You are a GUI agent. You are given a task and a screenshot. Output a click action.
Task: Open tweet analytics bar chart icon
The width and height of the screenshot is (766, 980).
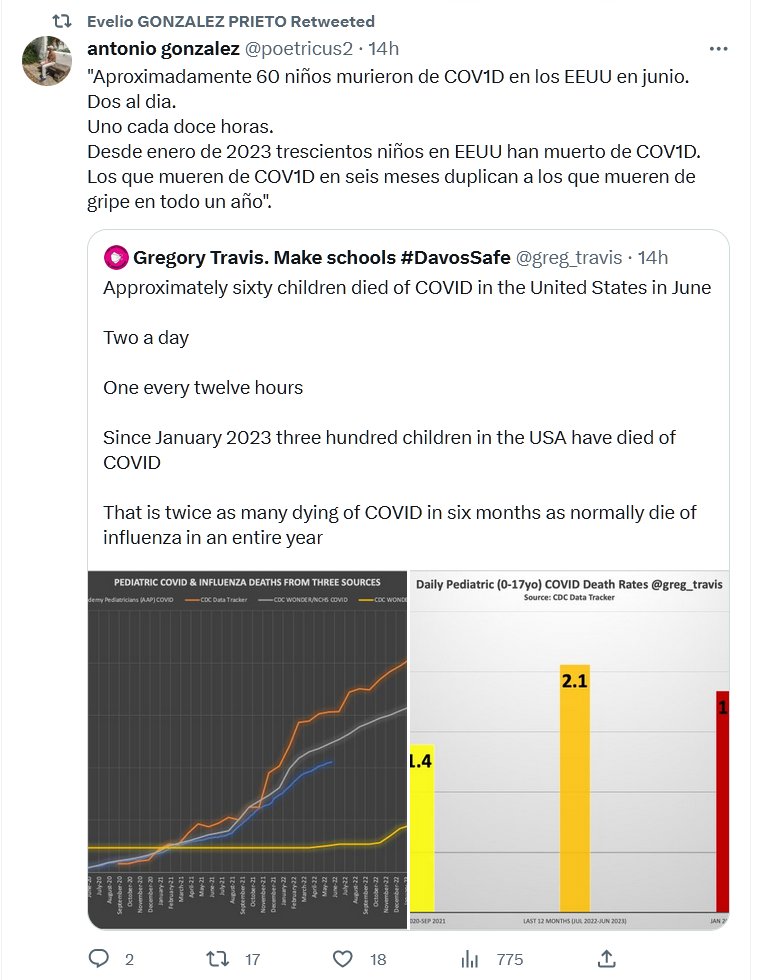coord(470,958)
